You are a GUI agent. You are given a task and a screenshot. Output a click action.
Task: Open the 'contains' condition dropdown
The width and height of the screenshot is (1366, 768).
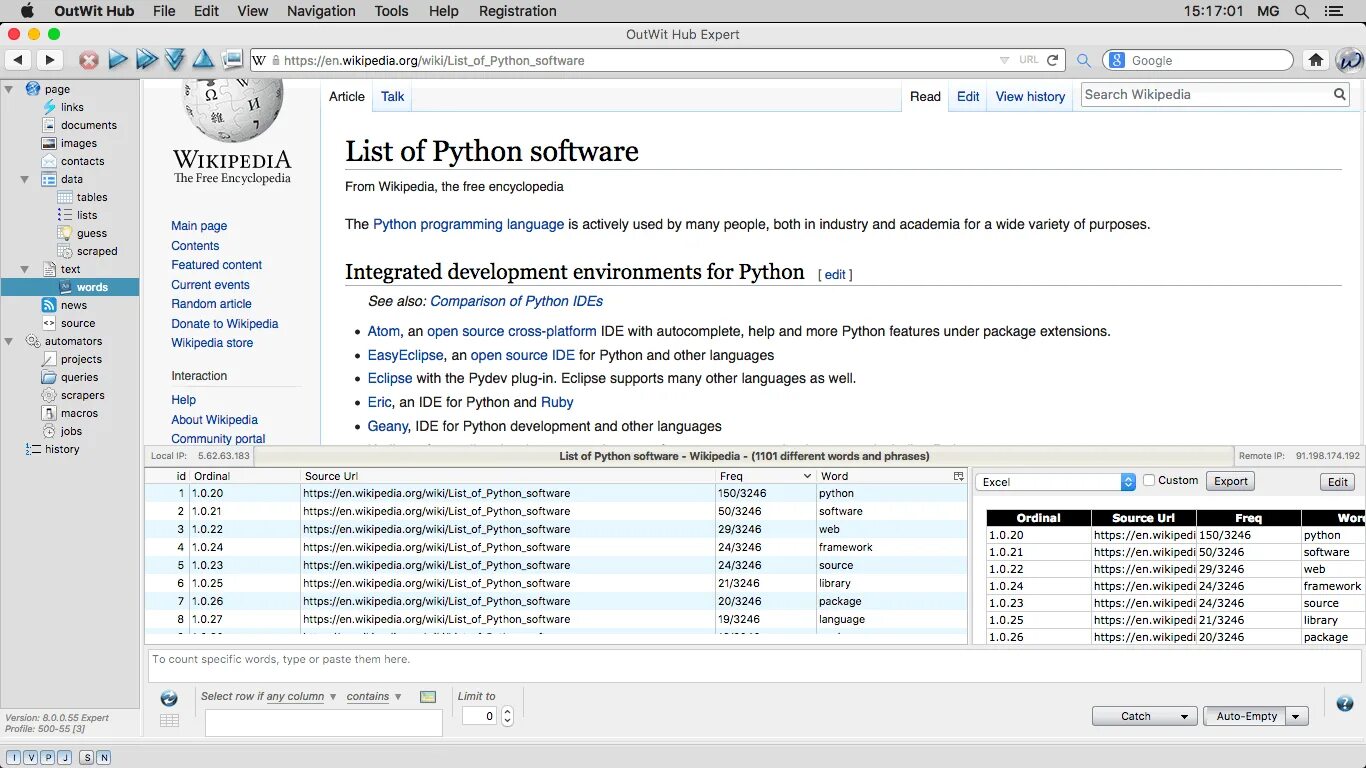[x=374, y=696]
